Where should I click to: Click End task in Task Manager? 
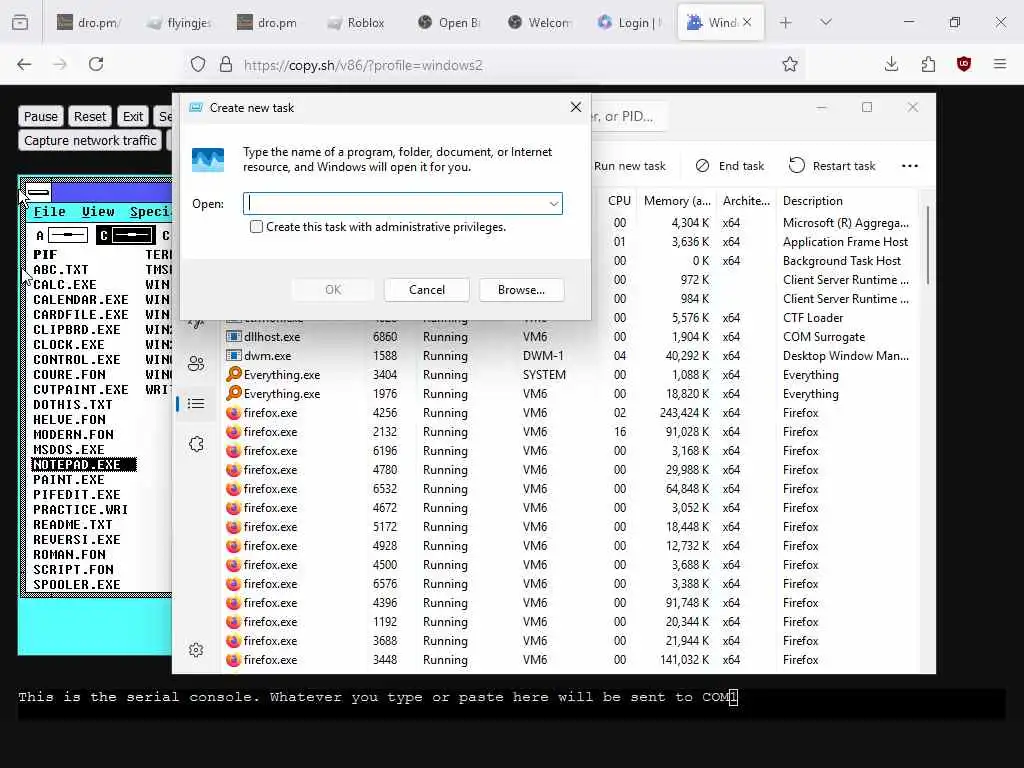pos(729,166)
